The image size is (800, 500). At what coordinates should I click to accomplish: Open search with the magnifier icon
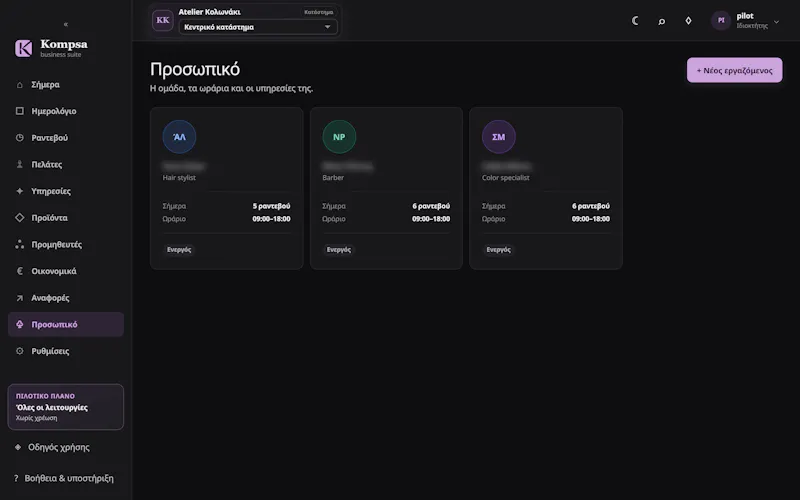[662, 21]
